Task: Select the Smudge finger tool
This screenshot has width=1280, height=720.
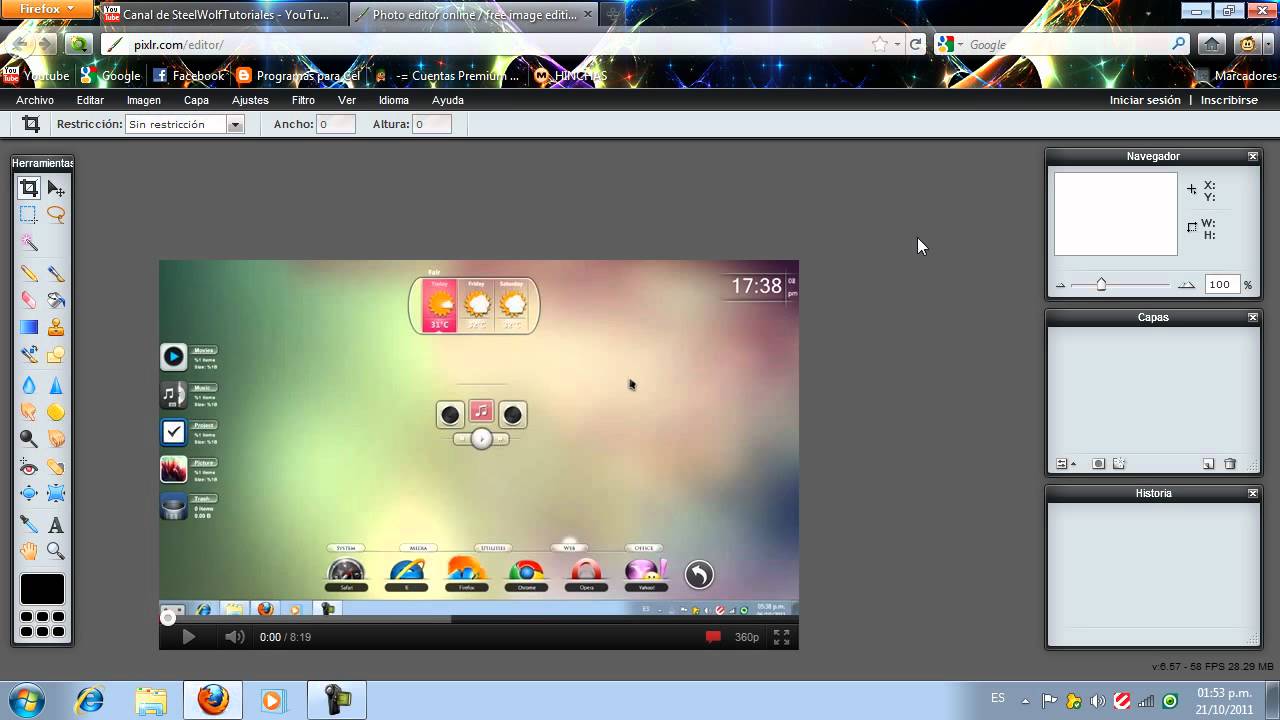Action: (x=29, y=412)
